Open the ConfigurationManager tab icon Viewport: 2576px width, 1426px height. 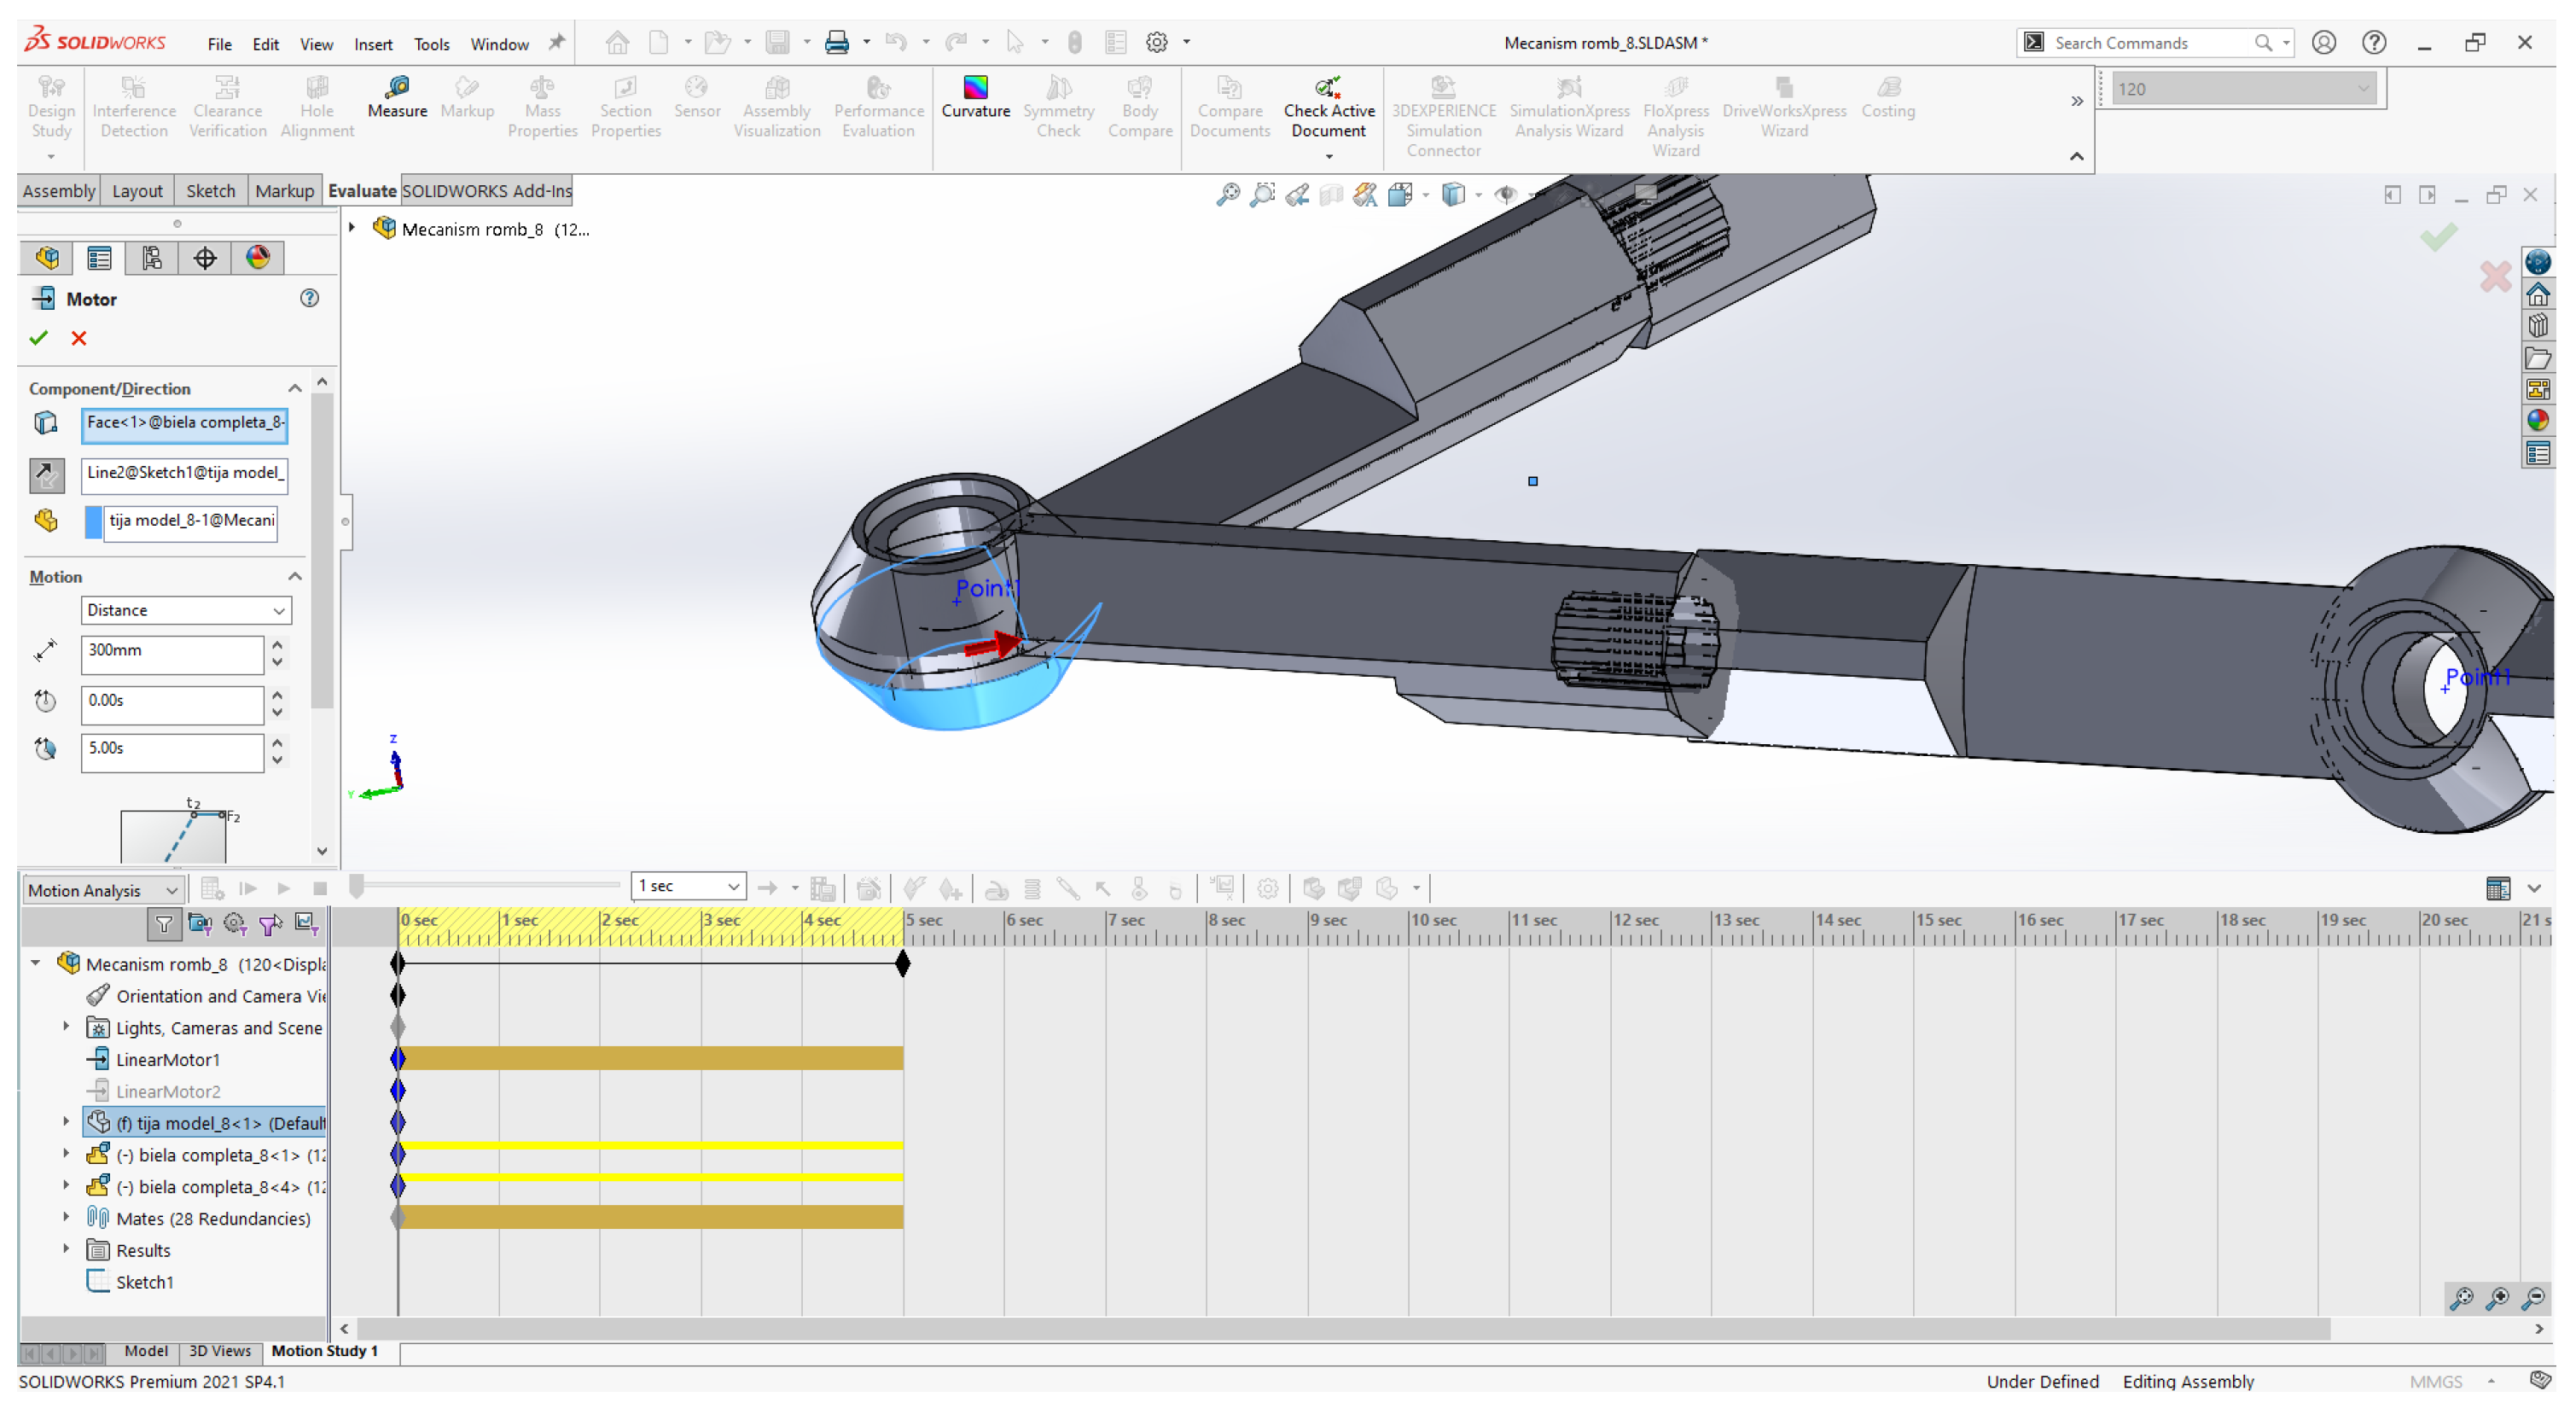(152, 258)
